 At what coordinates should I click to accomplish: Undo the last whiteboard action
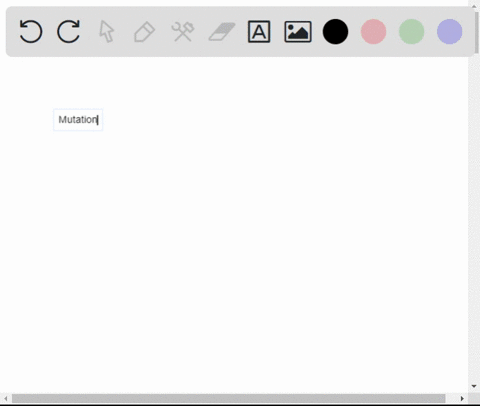coord(31,31)
